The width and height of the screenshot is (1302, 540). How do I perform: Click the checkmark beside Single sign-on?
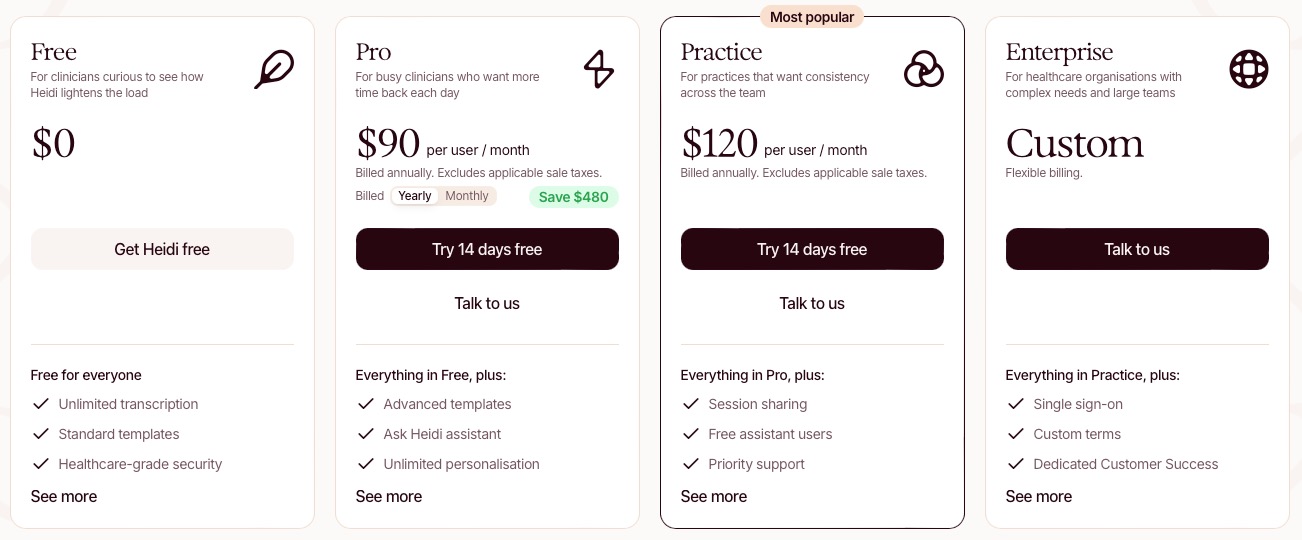pyautogui.click(x=1016, y=404)
